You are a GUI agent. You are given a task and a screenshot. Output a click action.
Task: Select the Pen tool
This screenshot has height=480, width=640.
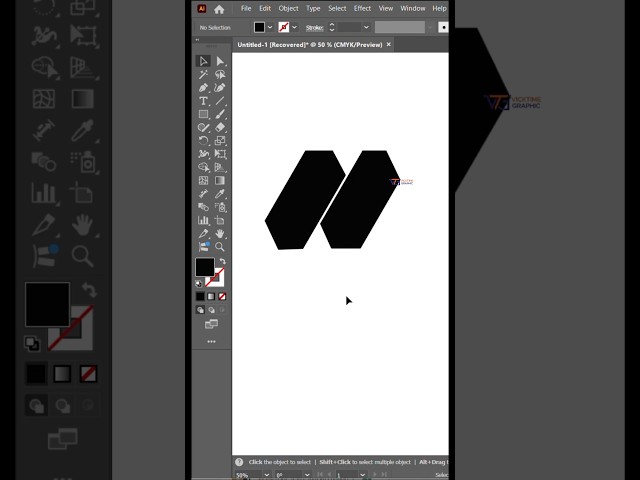click(203, 88)
